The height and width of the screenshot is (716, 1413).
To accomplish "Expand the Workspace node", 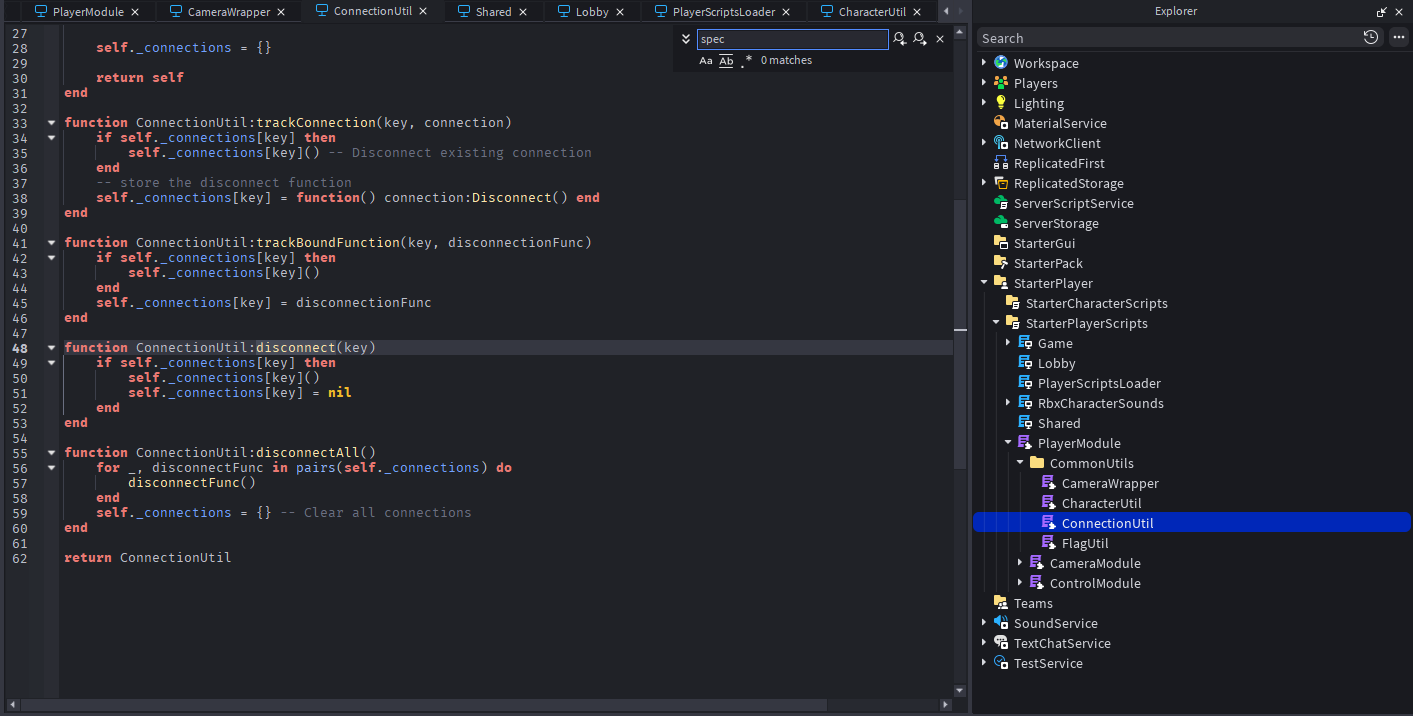I will pos(984,62).
